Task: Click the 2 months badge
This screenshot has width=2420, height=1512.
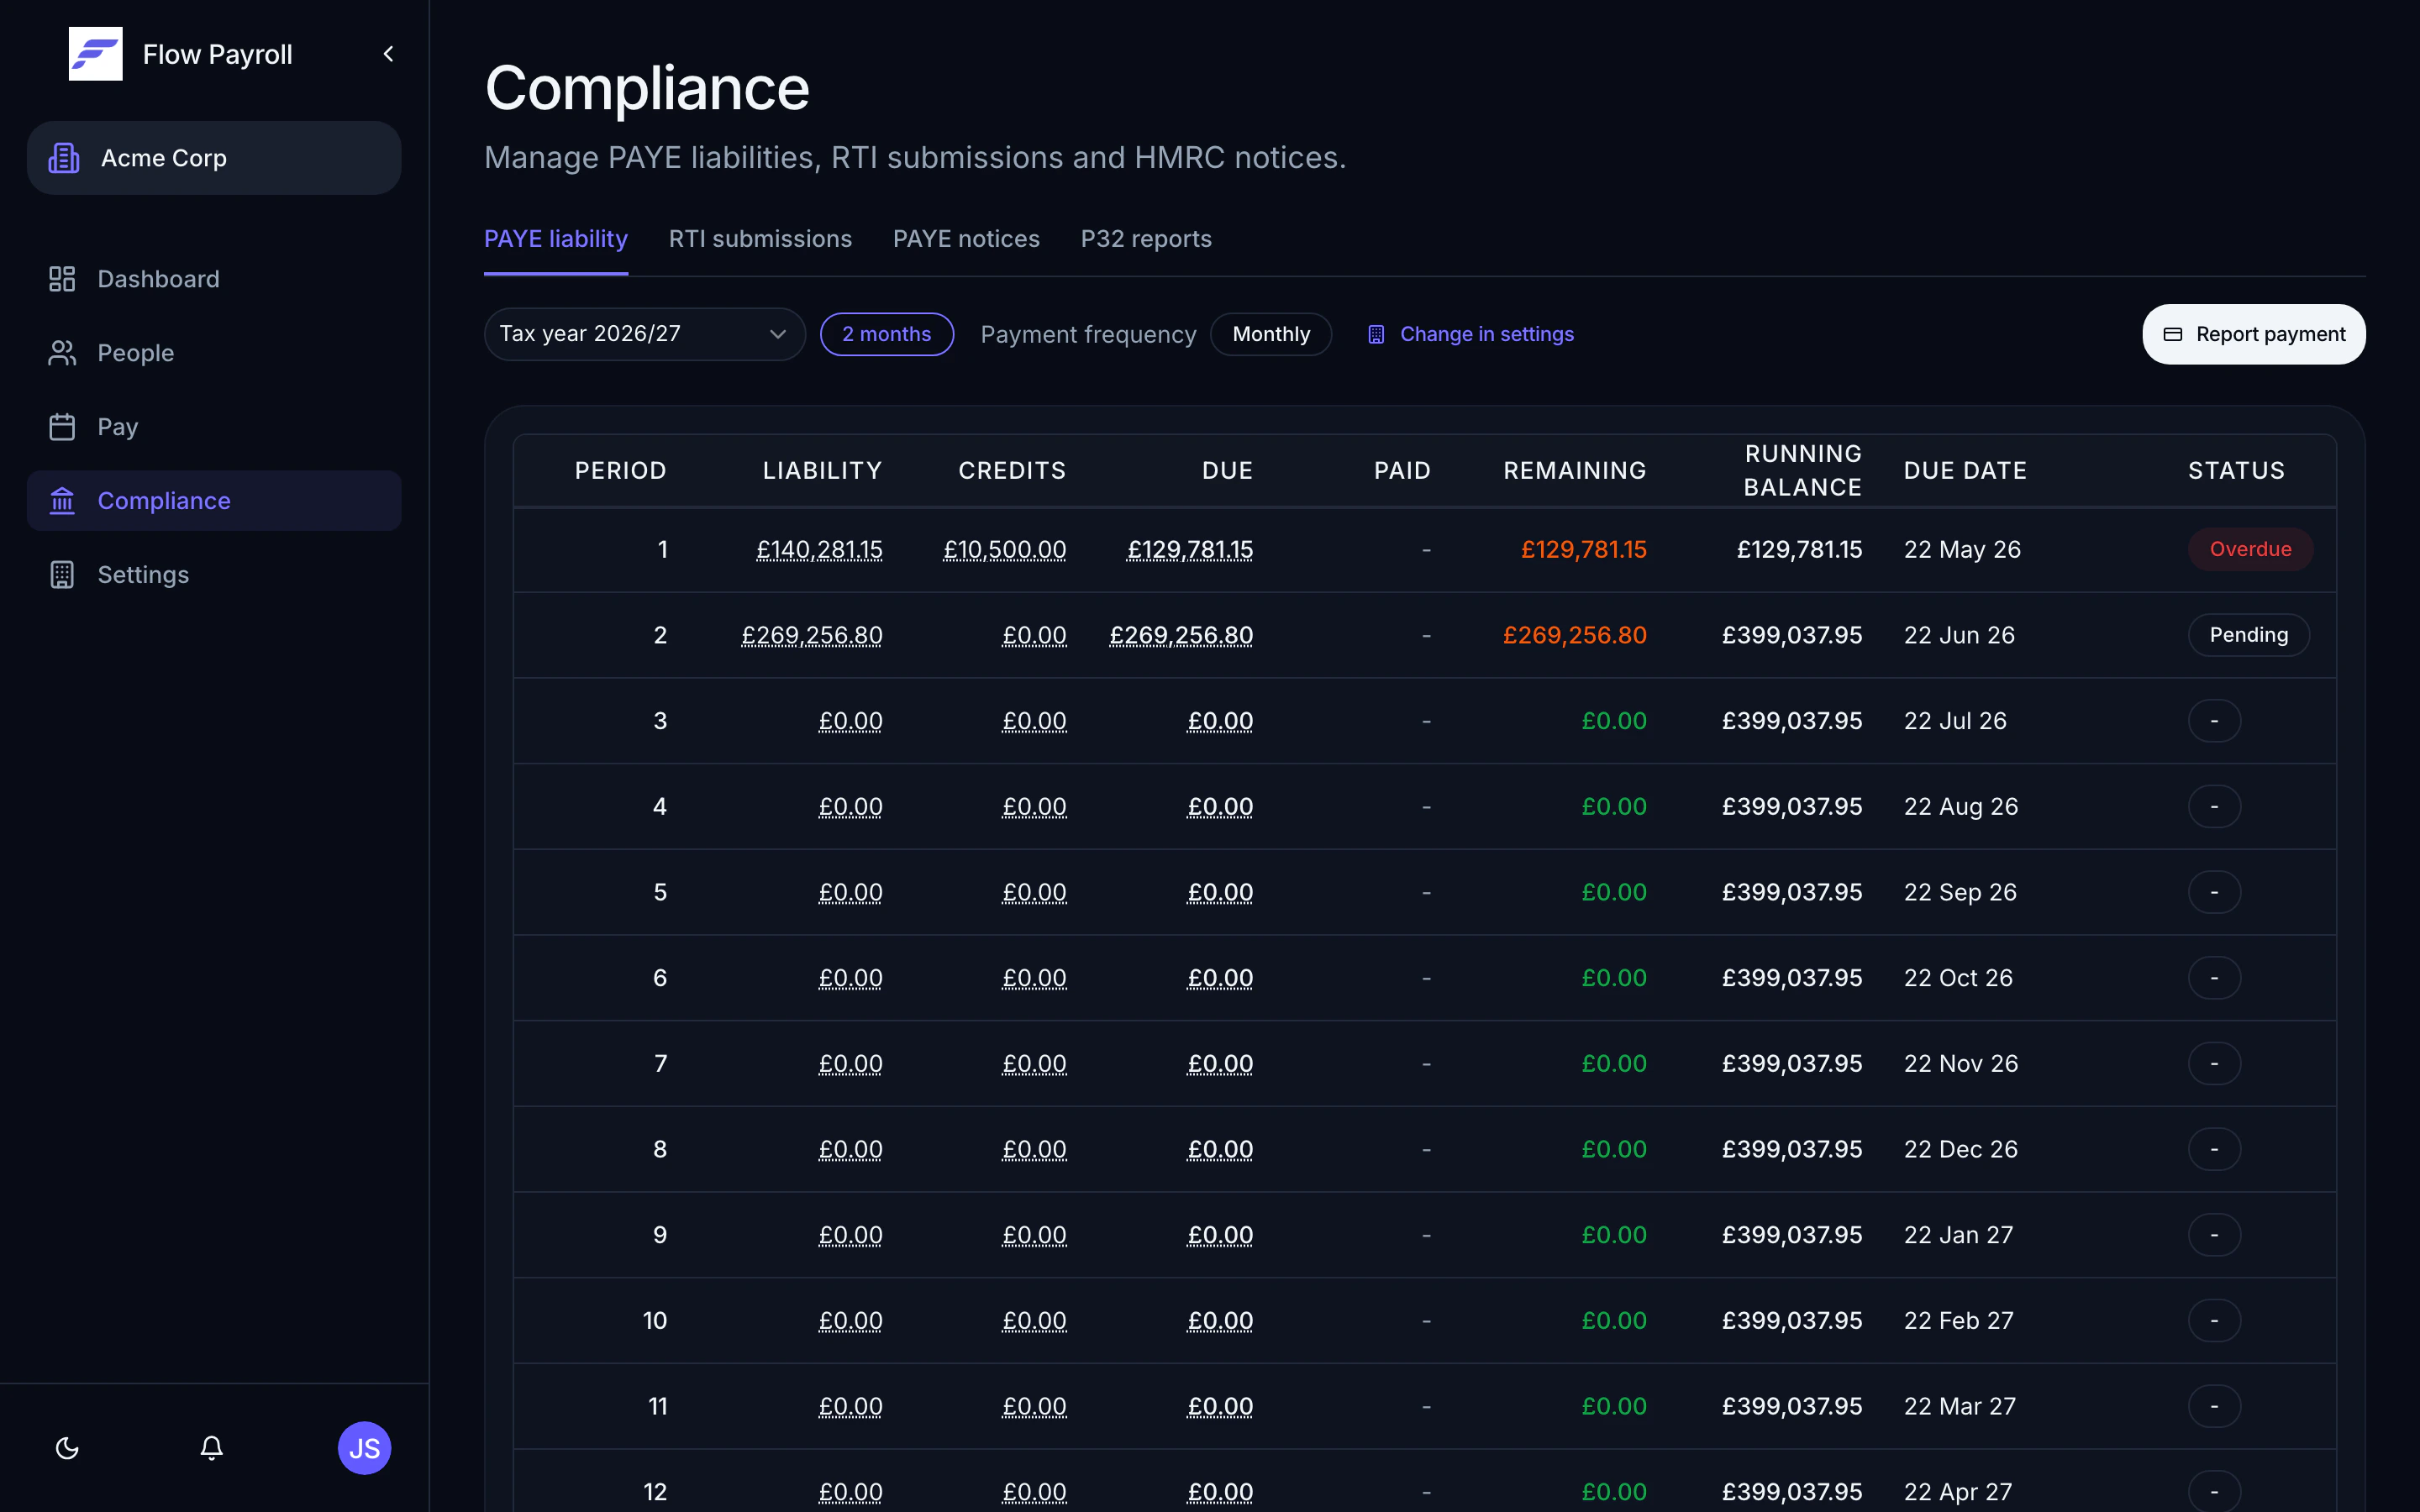Action: pos(887,334)
